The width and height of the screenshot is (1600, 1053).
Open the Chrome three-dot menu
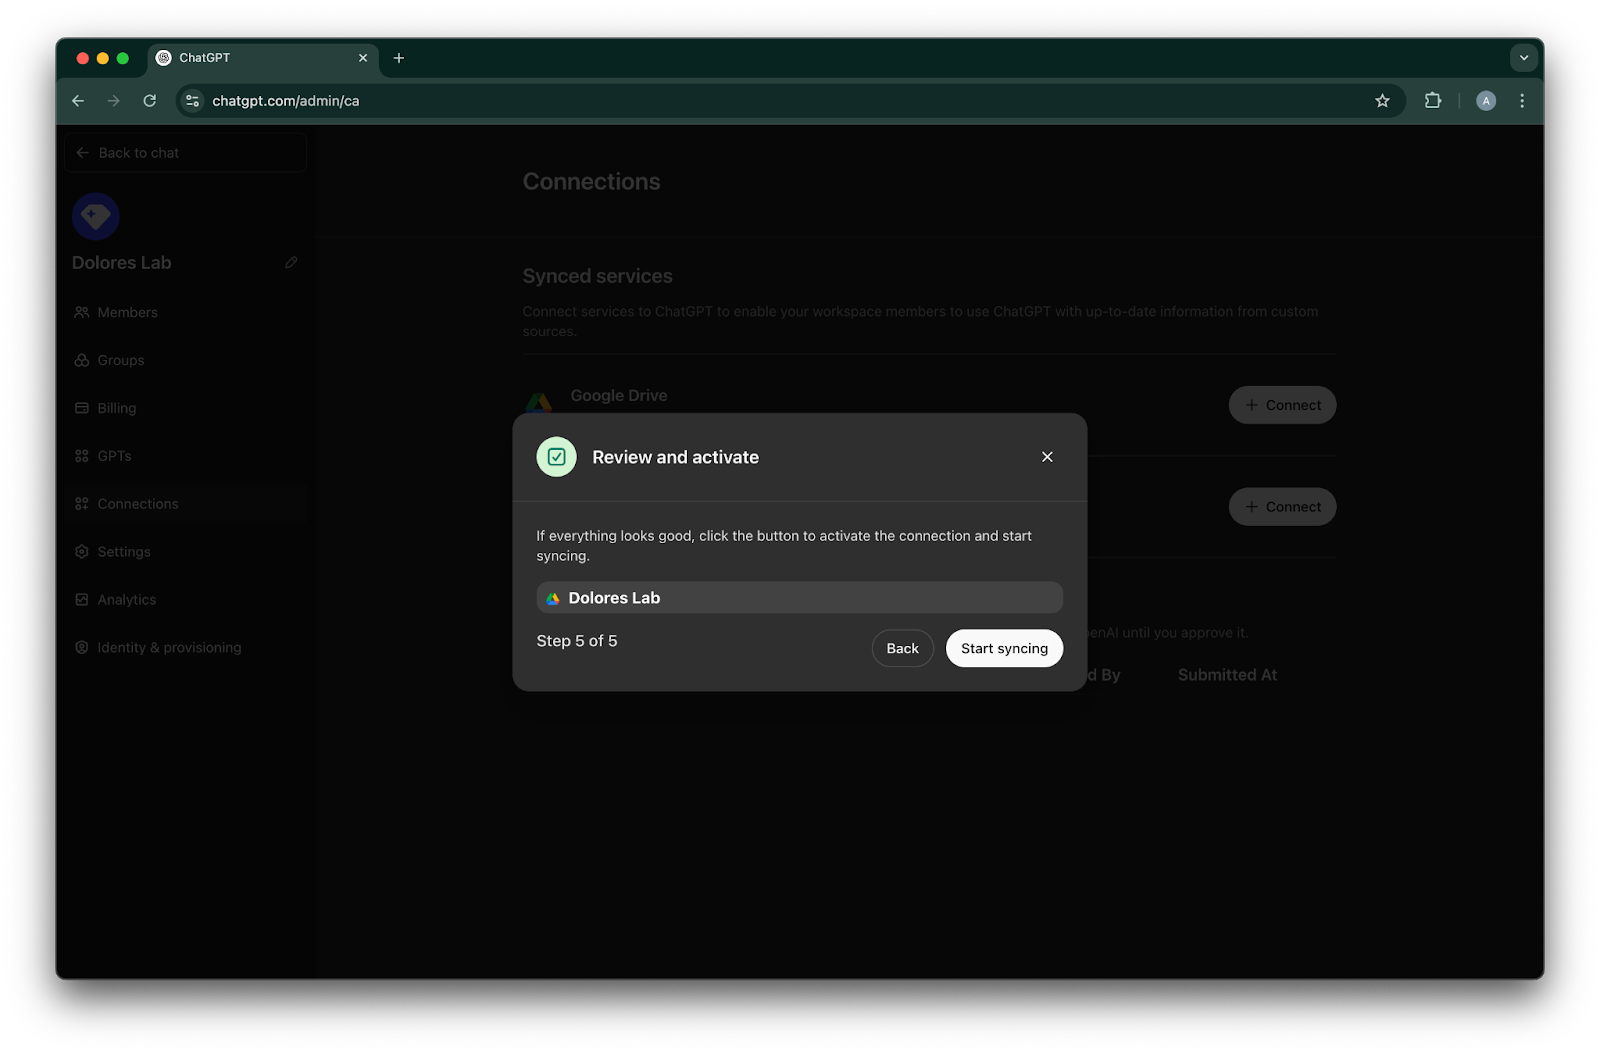[x=1522, y=101]
